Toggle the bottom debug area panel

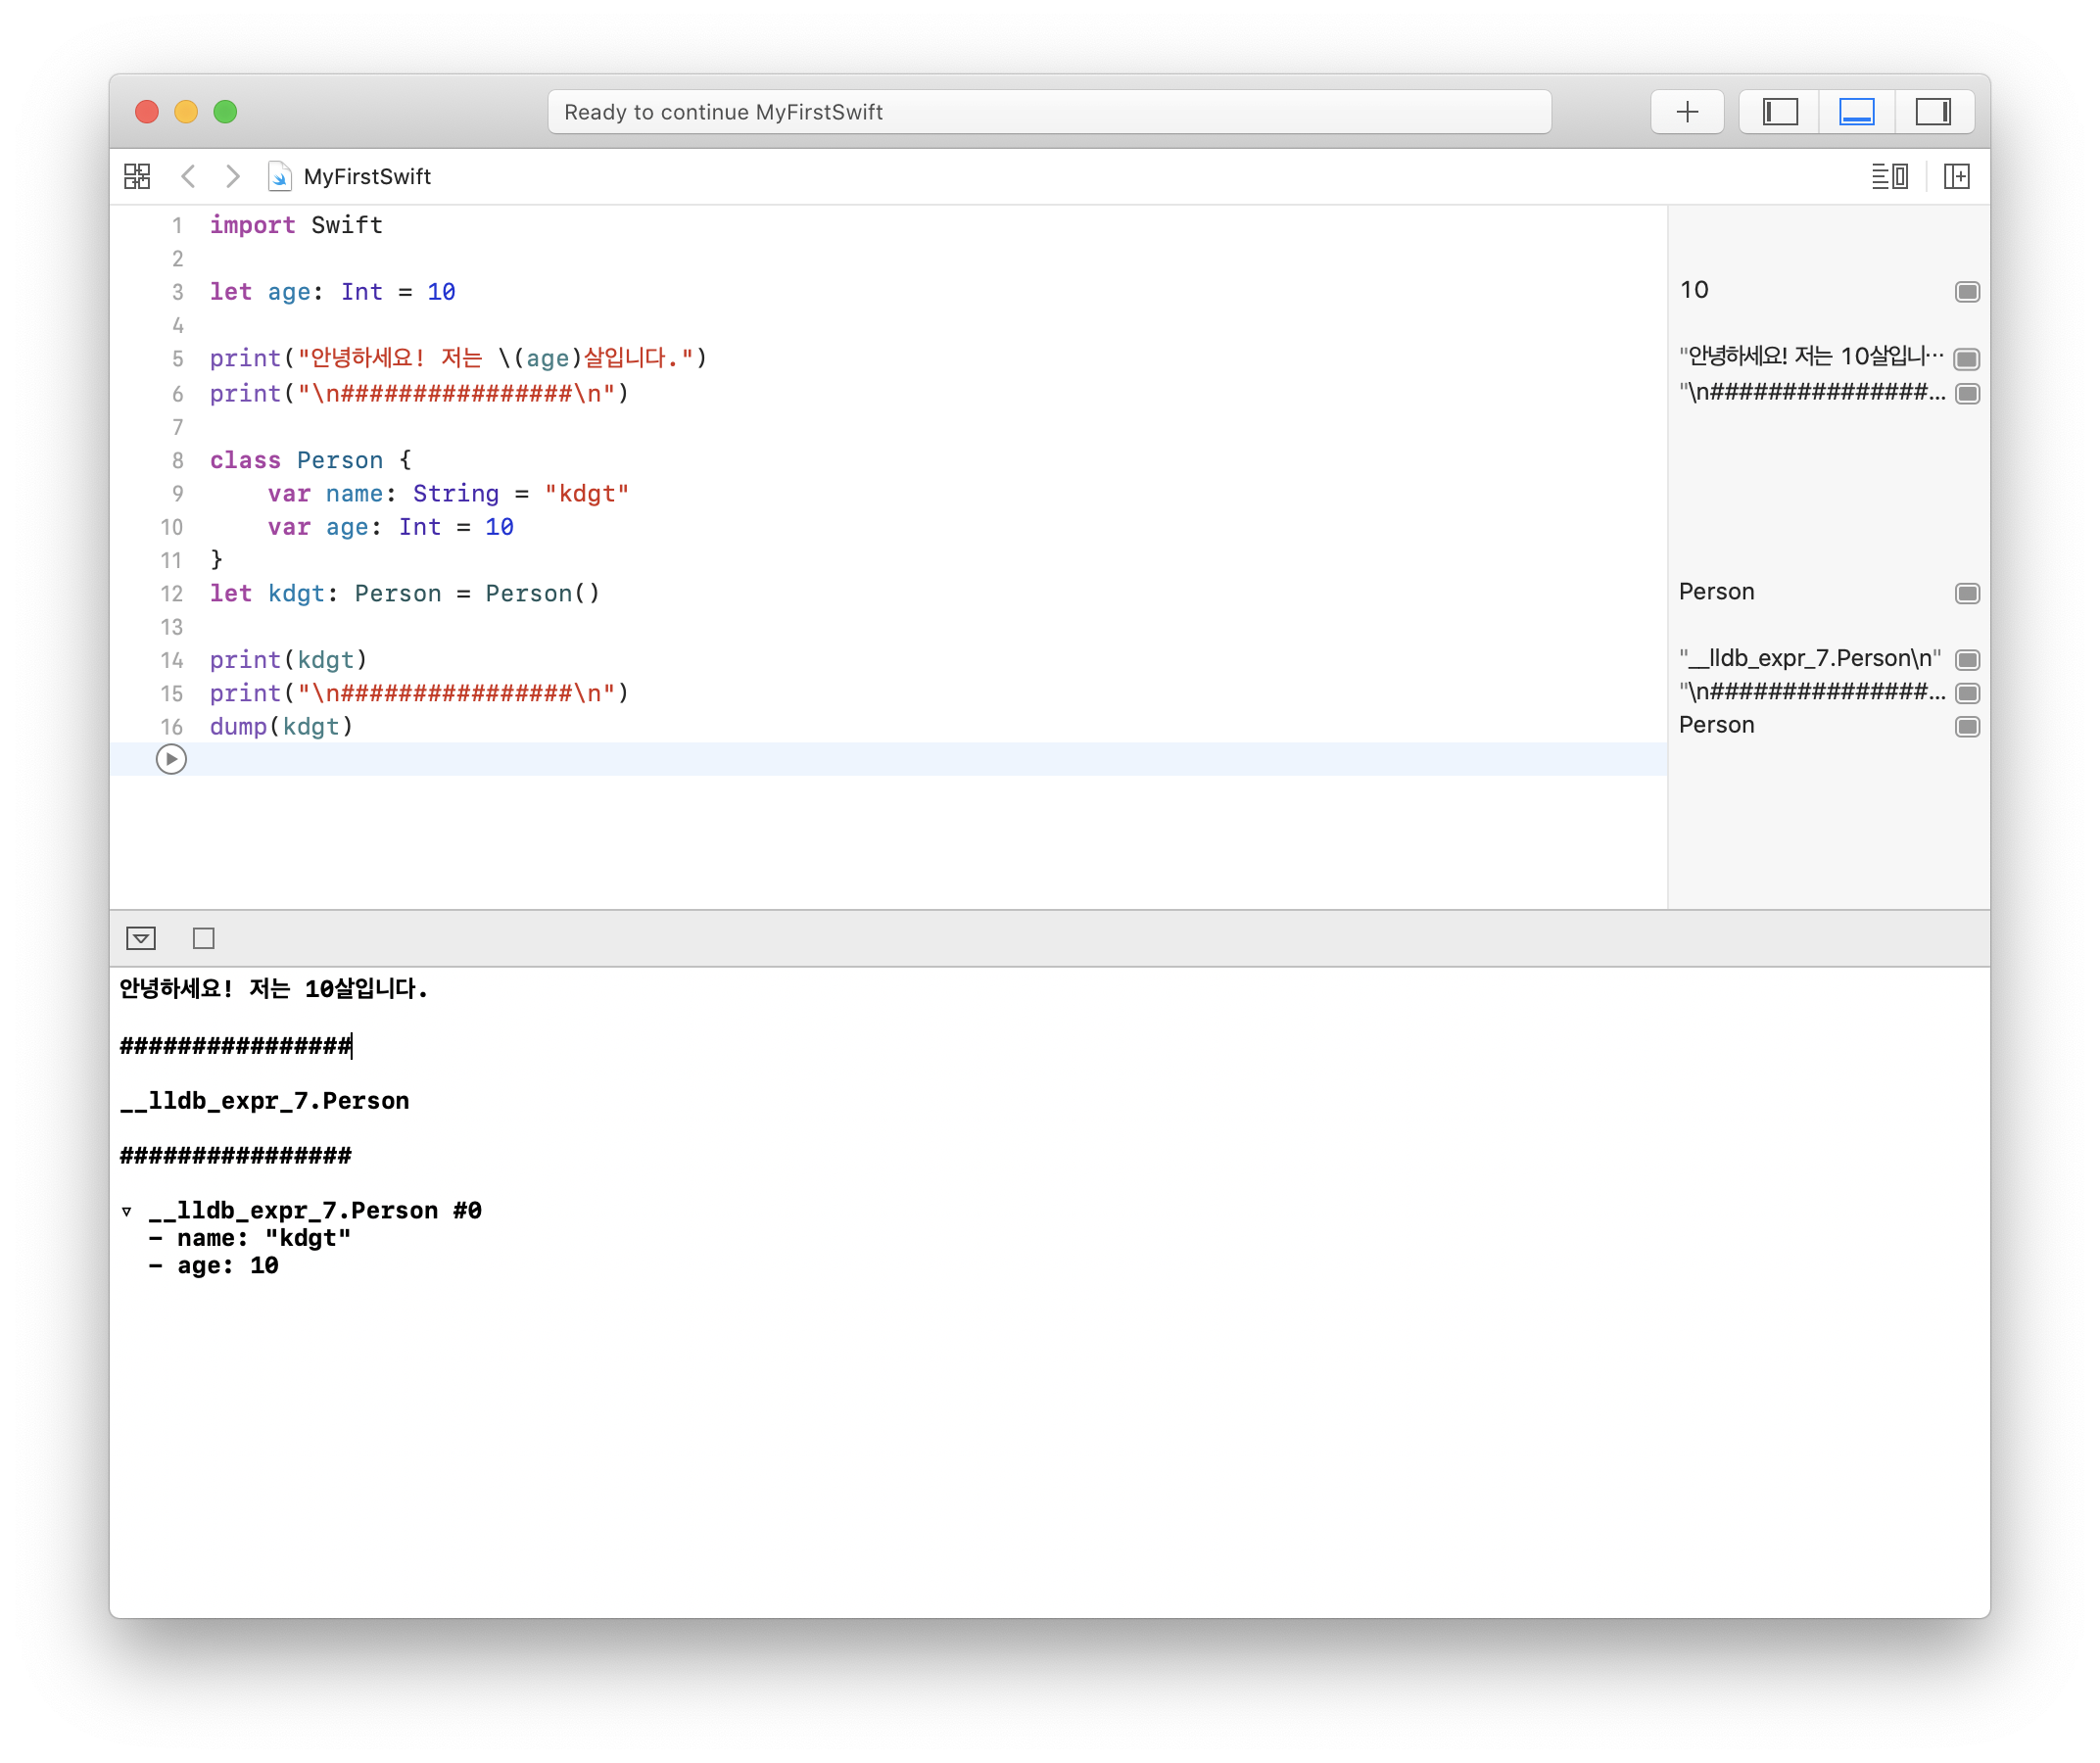pos(1856,112)
